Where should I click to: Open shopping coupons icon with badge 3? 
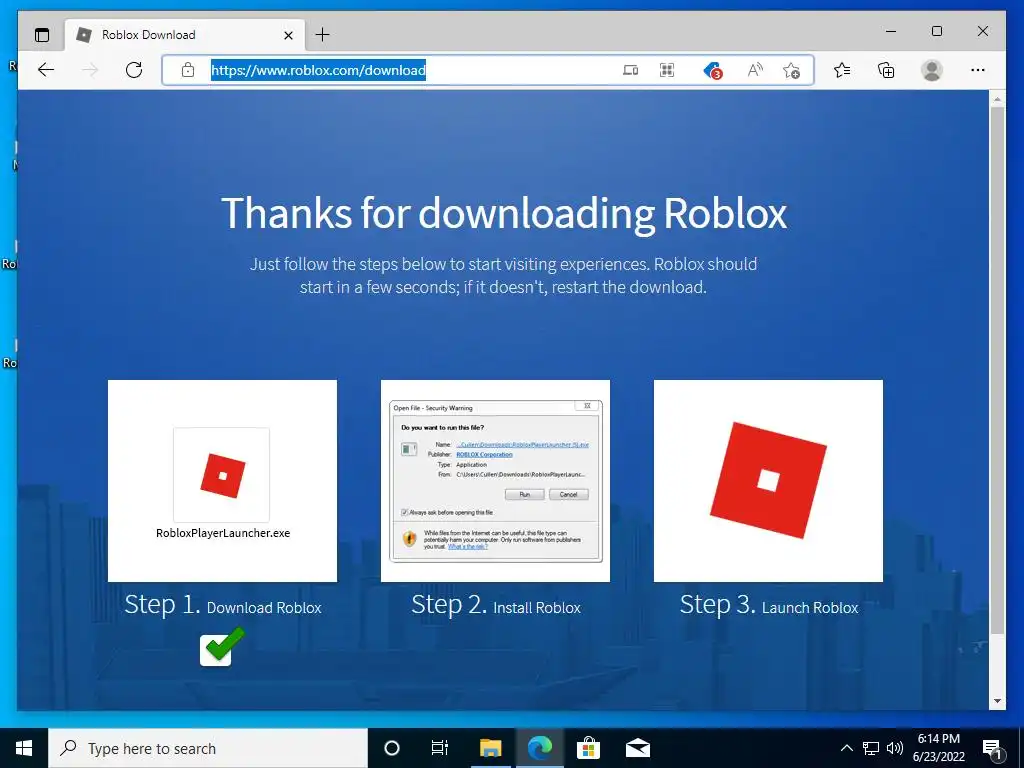[712, 70]
